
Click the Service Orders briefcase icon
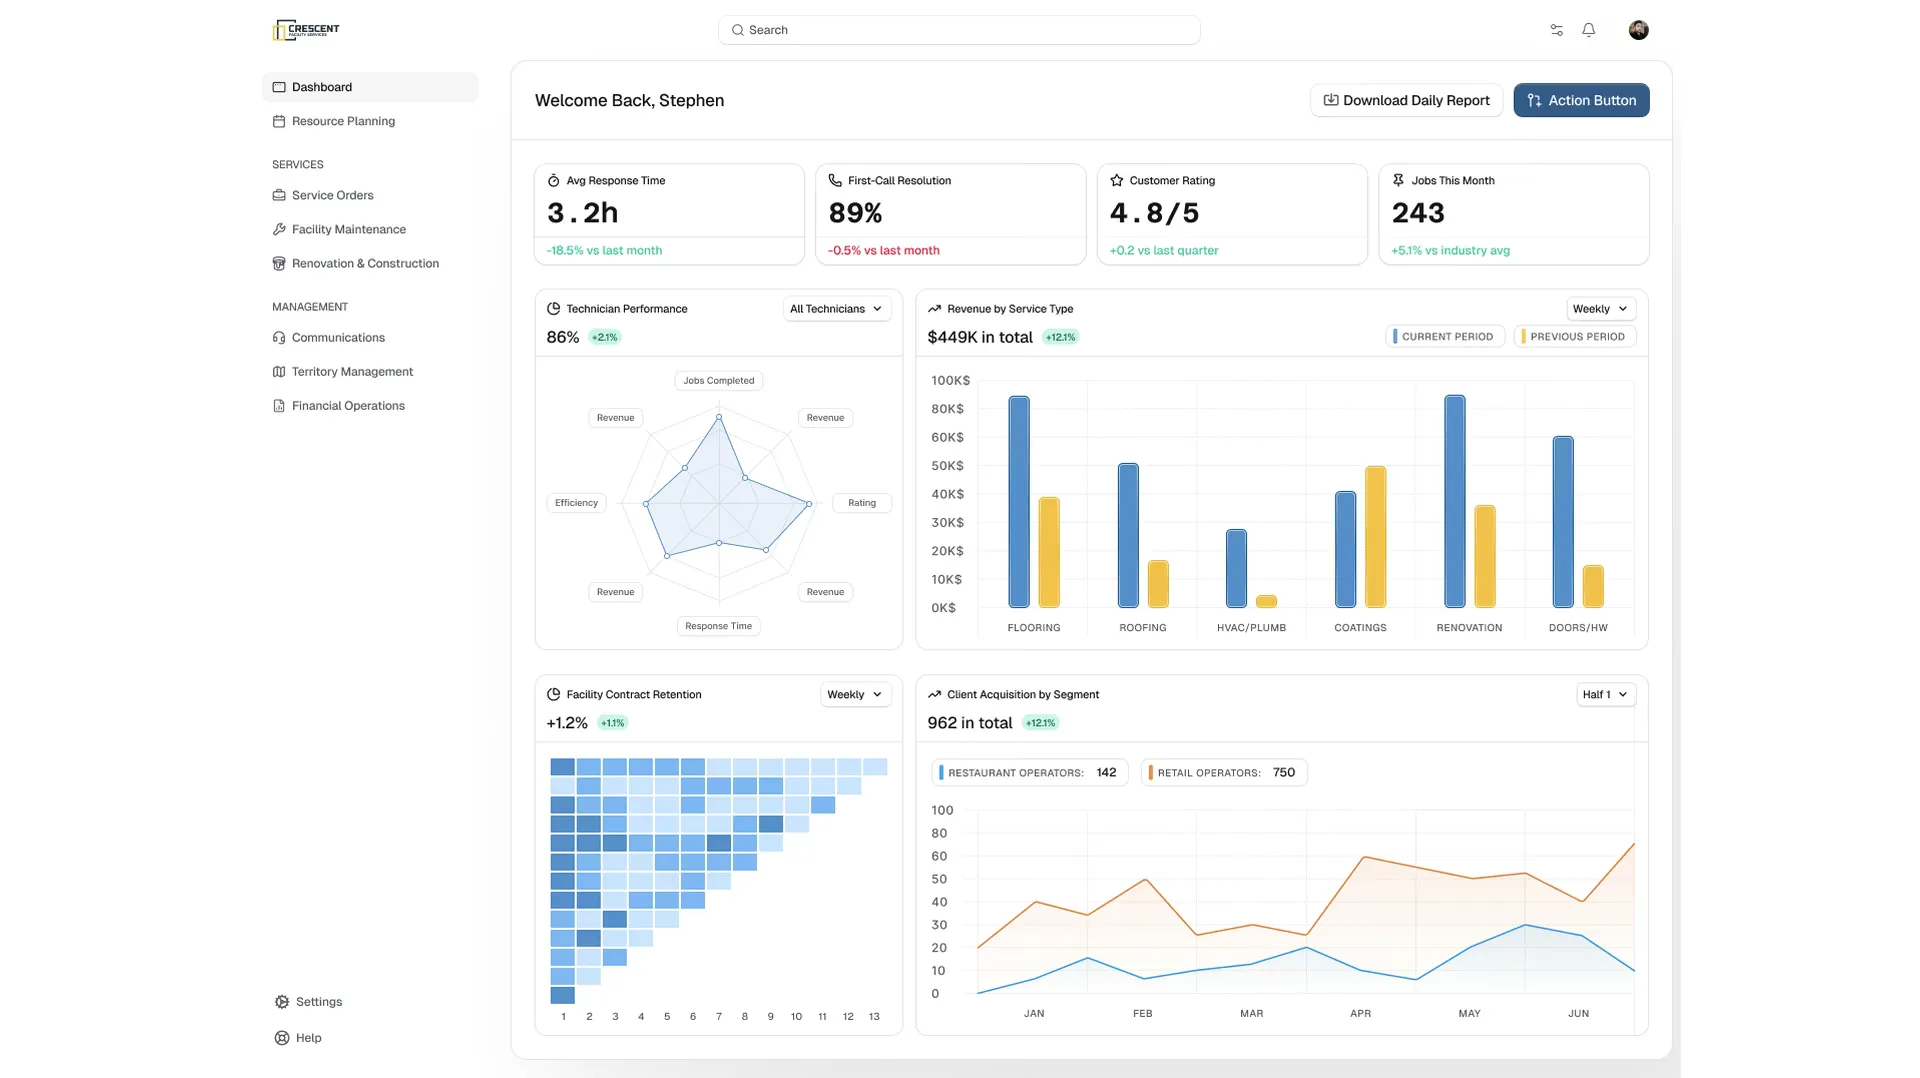coord(279,195)
